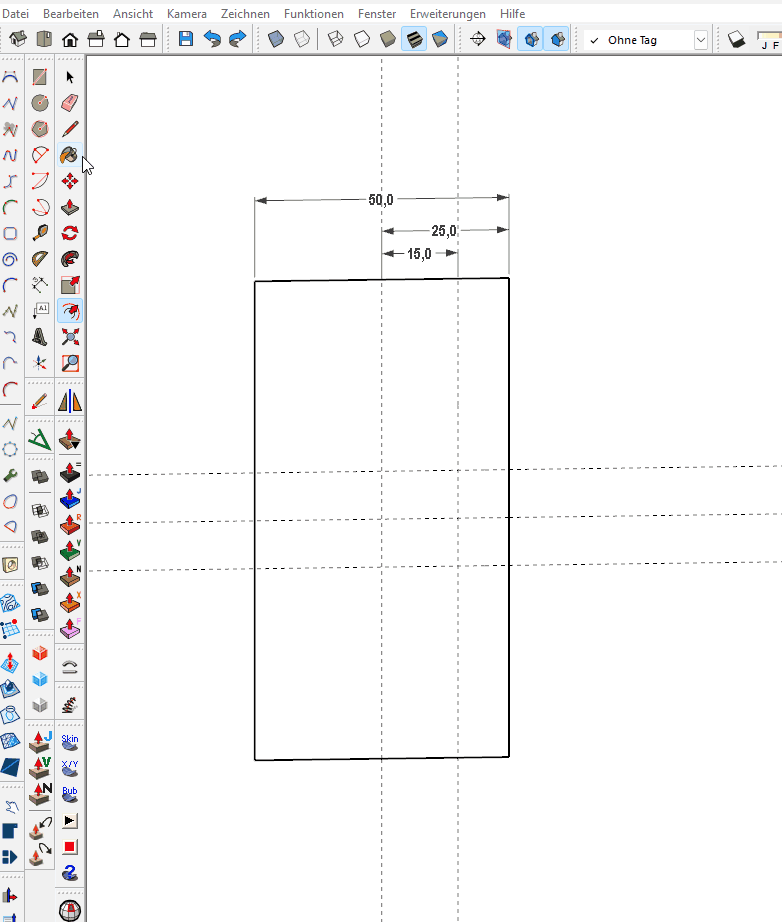This screenshot has height=922, width=782.
Task: Choose the Rotate tool
Action: (x=70, y=233)
